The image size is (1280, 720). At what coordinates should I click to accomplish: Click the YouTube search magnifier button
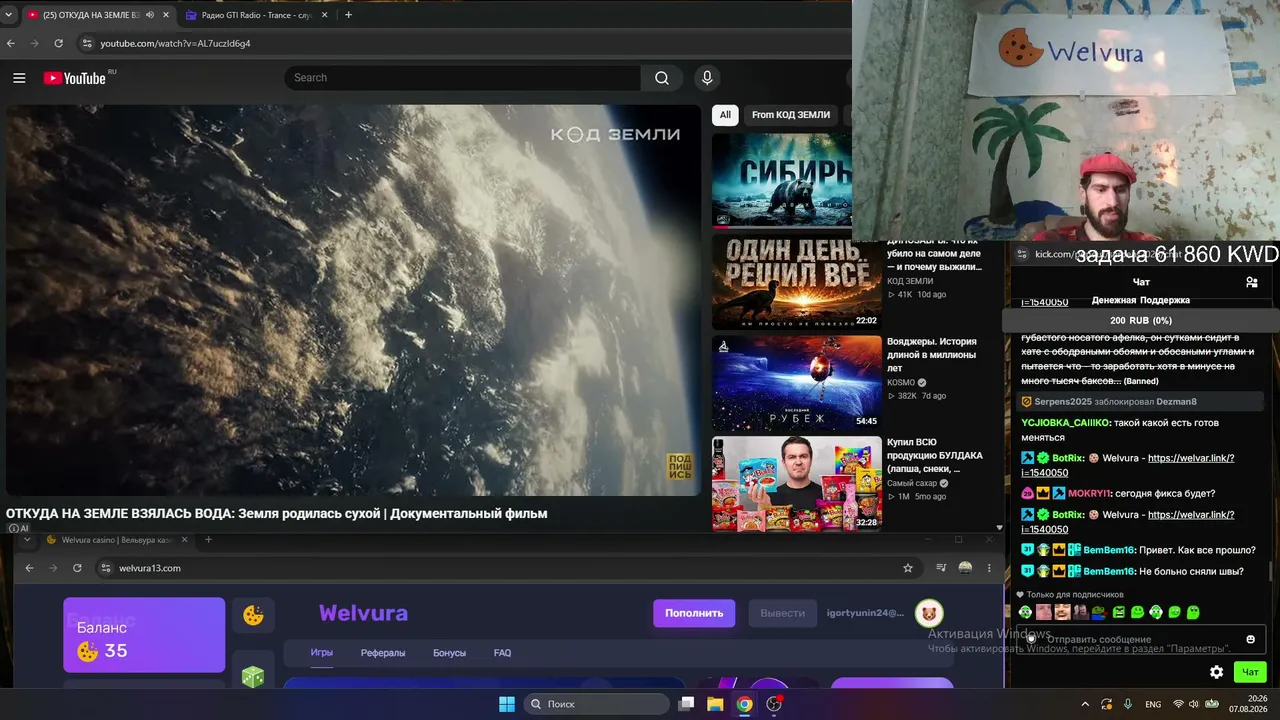click(x=662, y=78)
